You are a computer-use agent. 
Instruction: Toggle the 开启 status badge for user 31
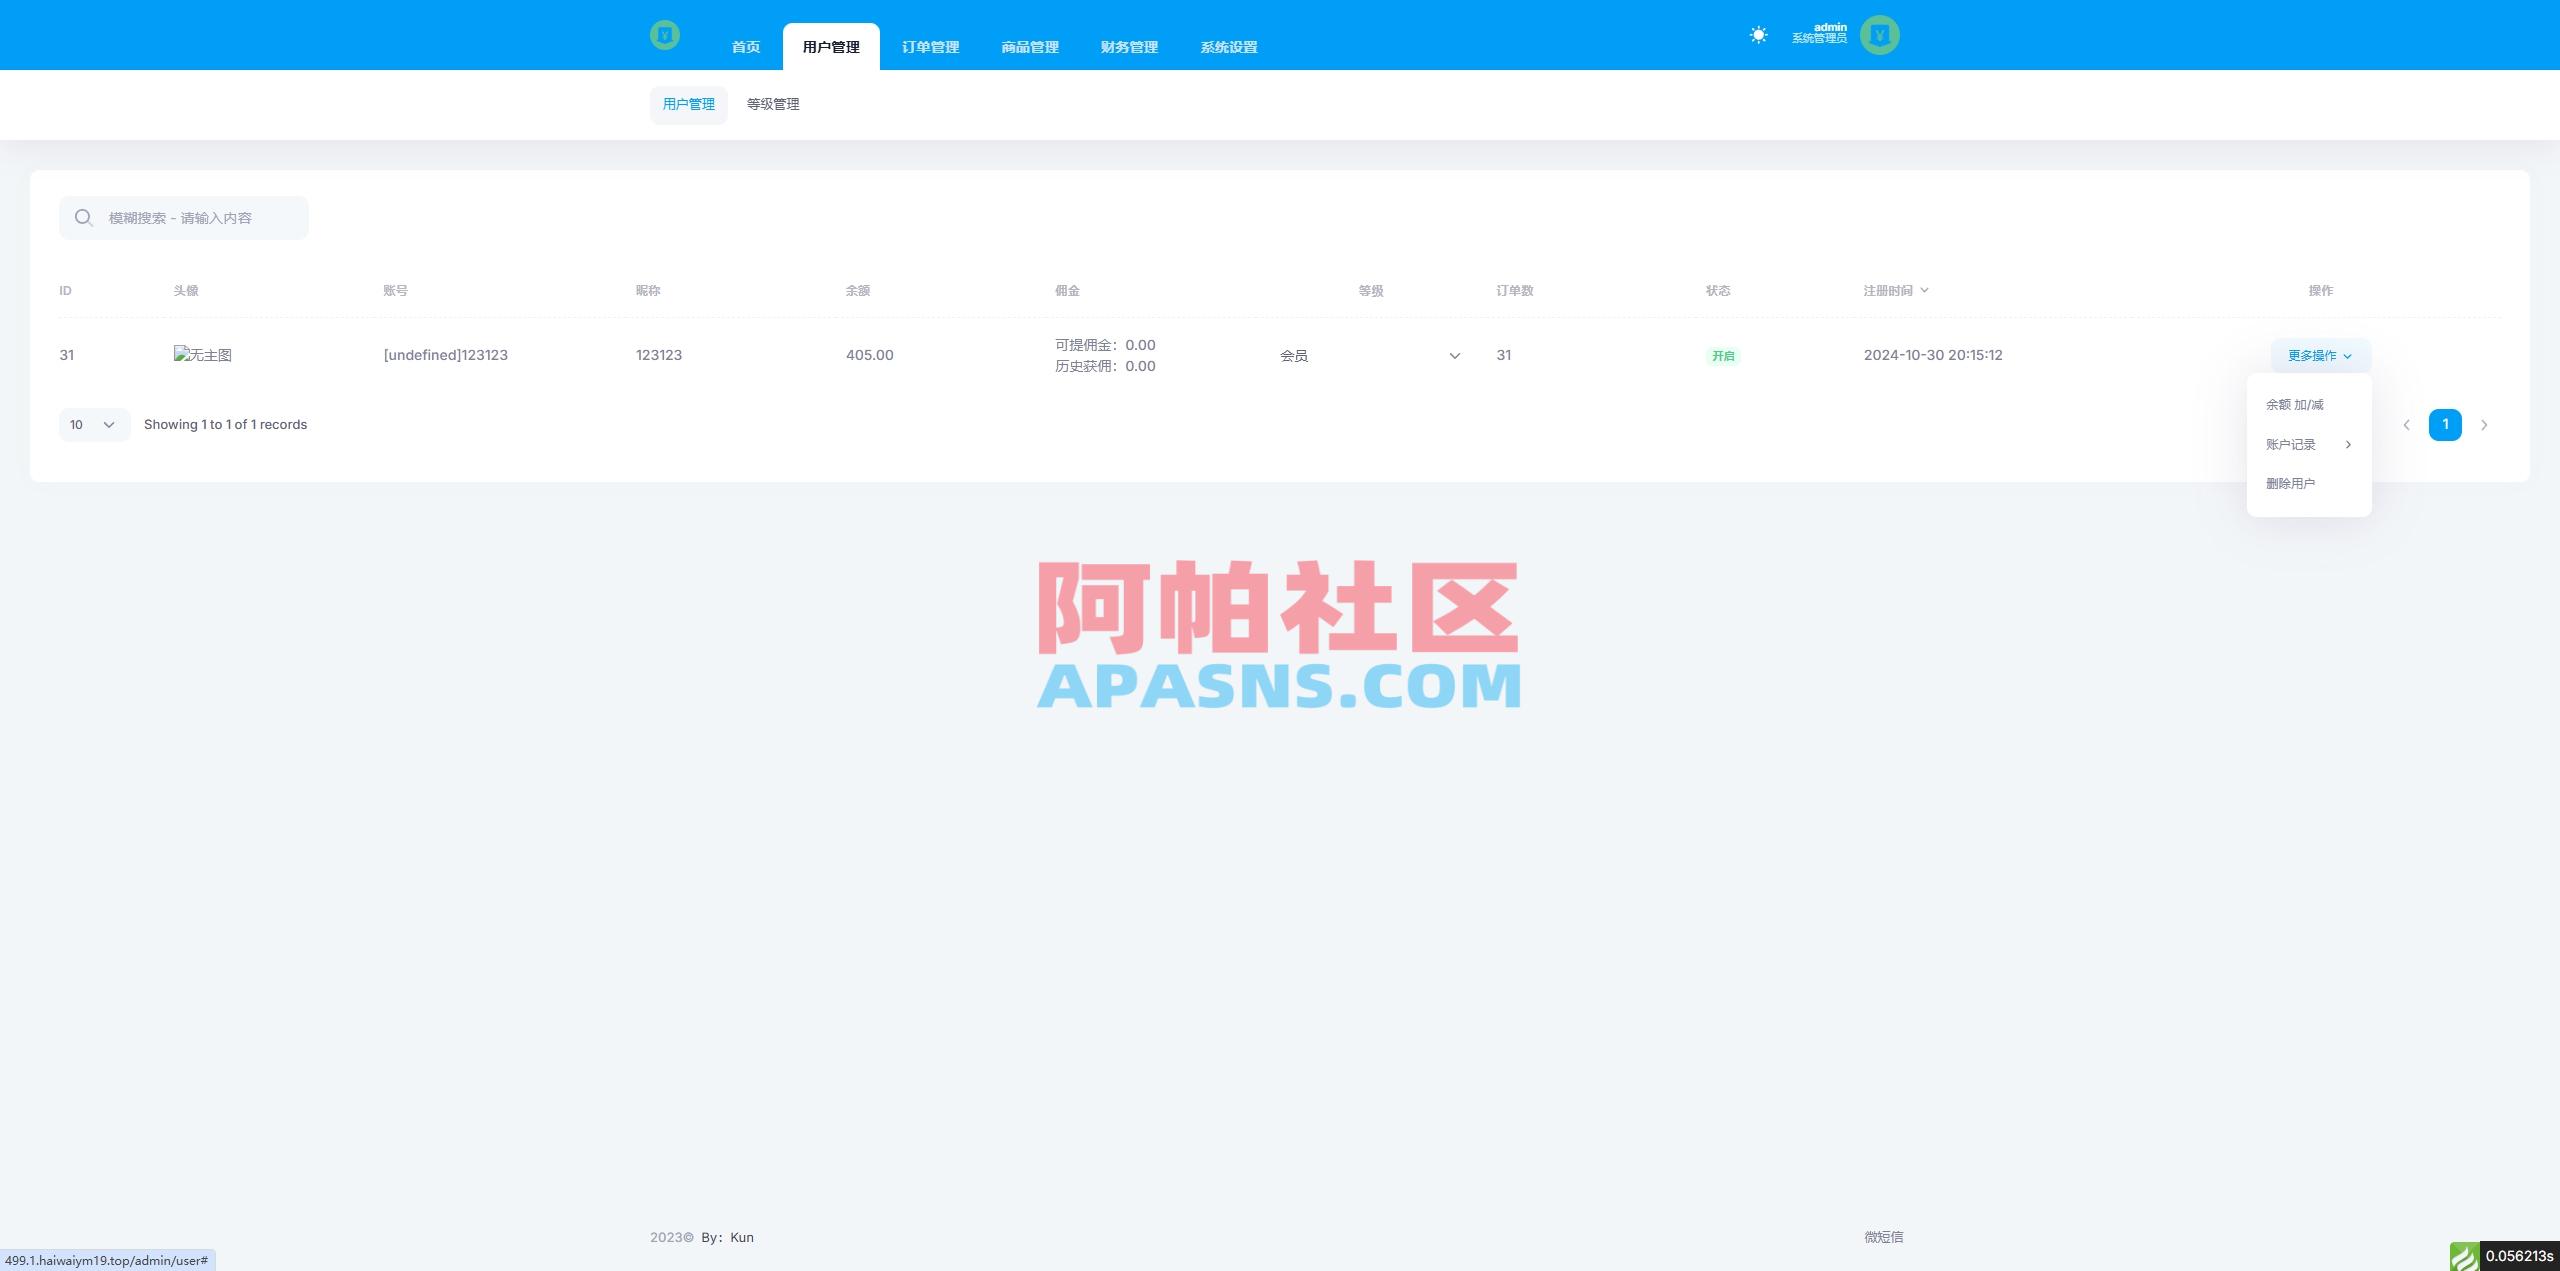click(1722, 355)
